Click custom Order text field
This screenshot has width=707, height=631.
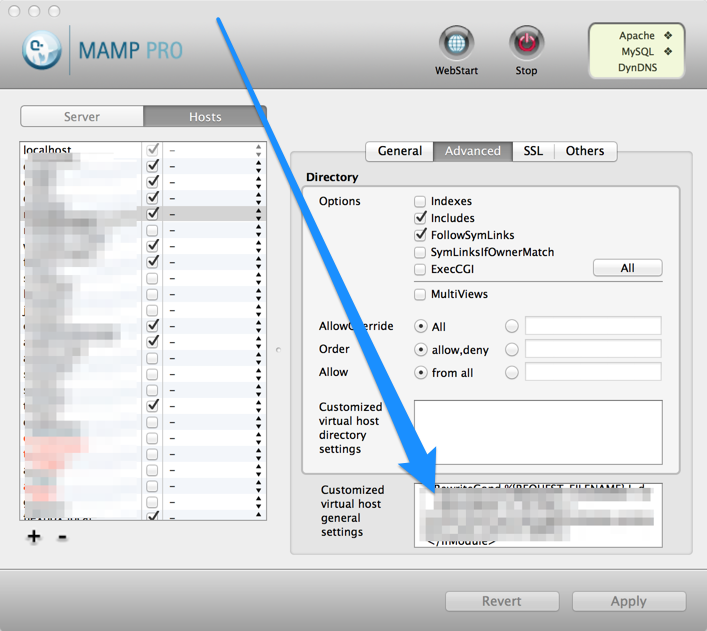593,349
